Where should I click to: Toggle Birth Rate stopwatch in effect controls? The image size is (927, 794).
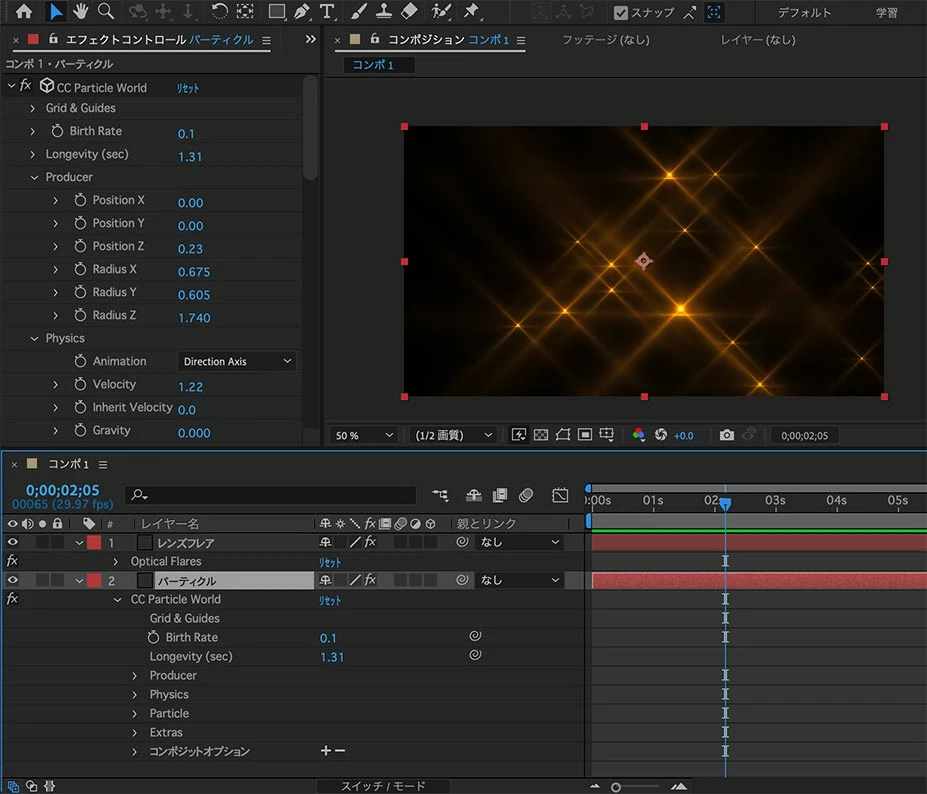(x=57, y=131)
